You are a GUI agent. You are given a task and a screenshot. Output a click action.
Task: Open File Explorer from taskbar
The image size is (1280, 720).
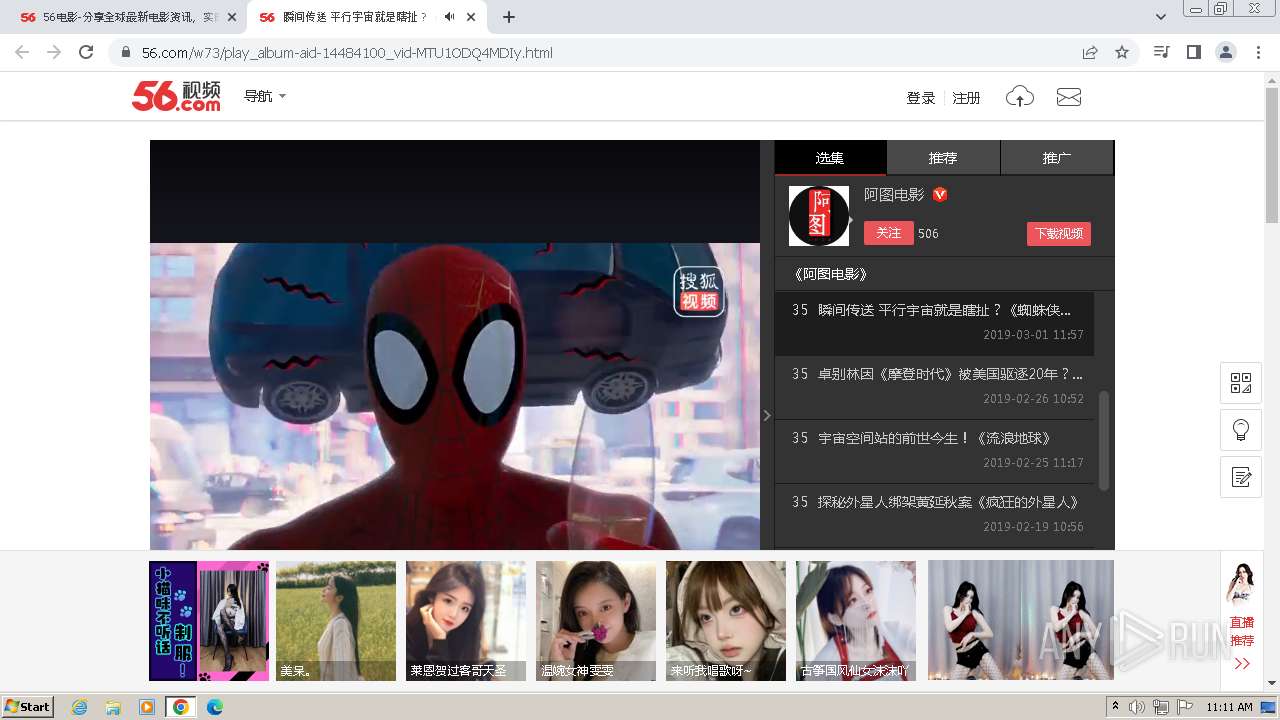(x=113, y=707)
